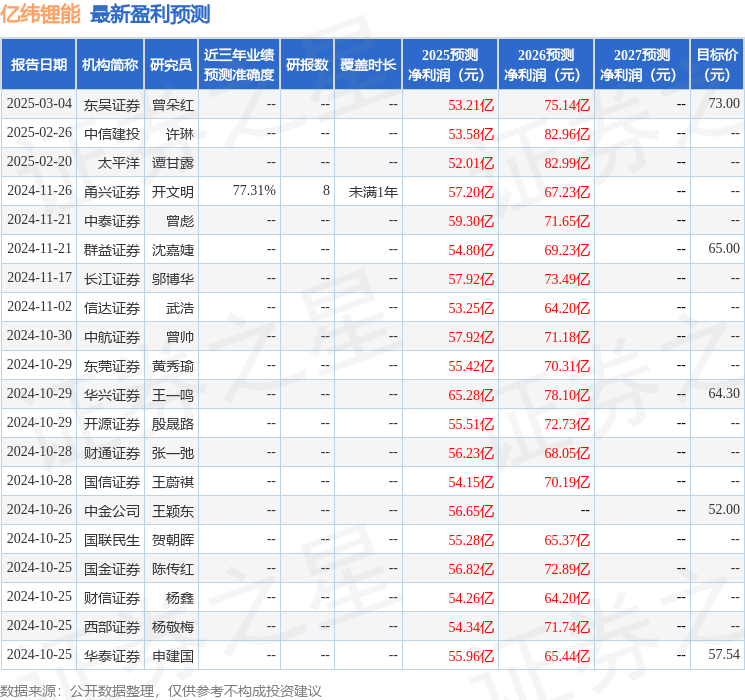Viewport: 745px width, 700px height.
Task: Select institution cell 甬兴证券
Action: coord(112,192)
